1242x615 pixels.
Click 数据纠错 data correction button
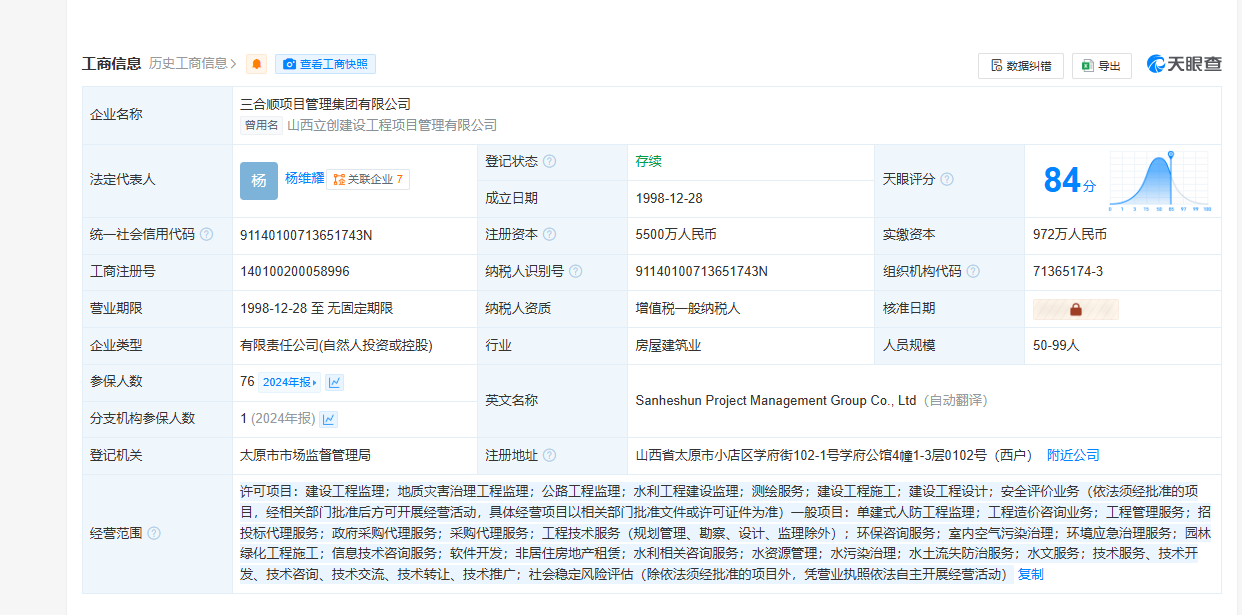coord(1020,66)
